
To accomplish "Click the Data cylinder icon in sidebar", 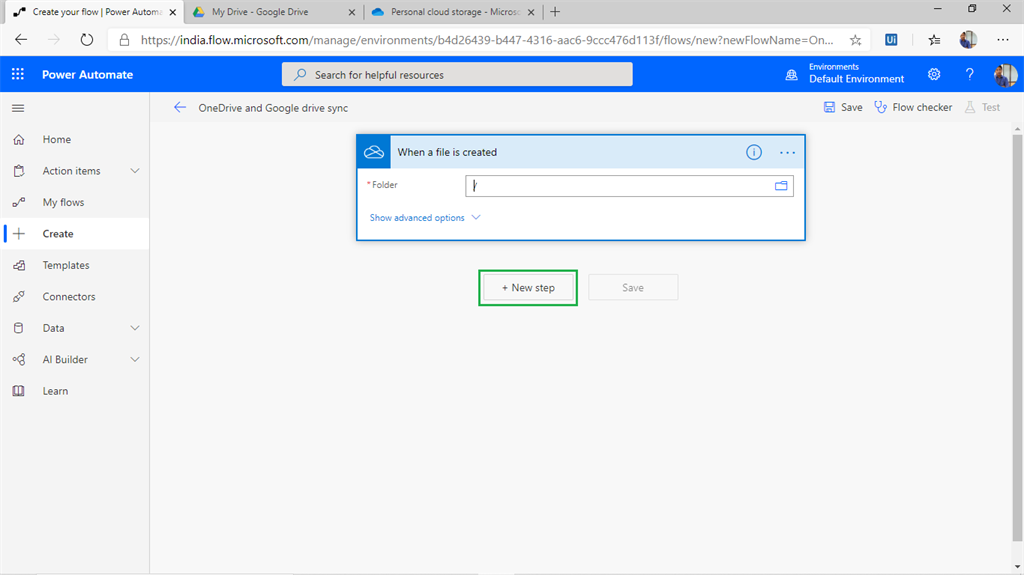I will [x=19, y=328].
